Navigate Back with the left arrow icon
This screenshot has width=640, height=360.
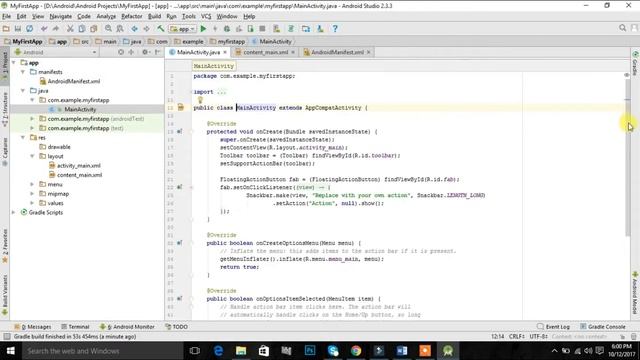coord(134,29)
